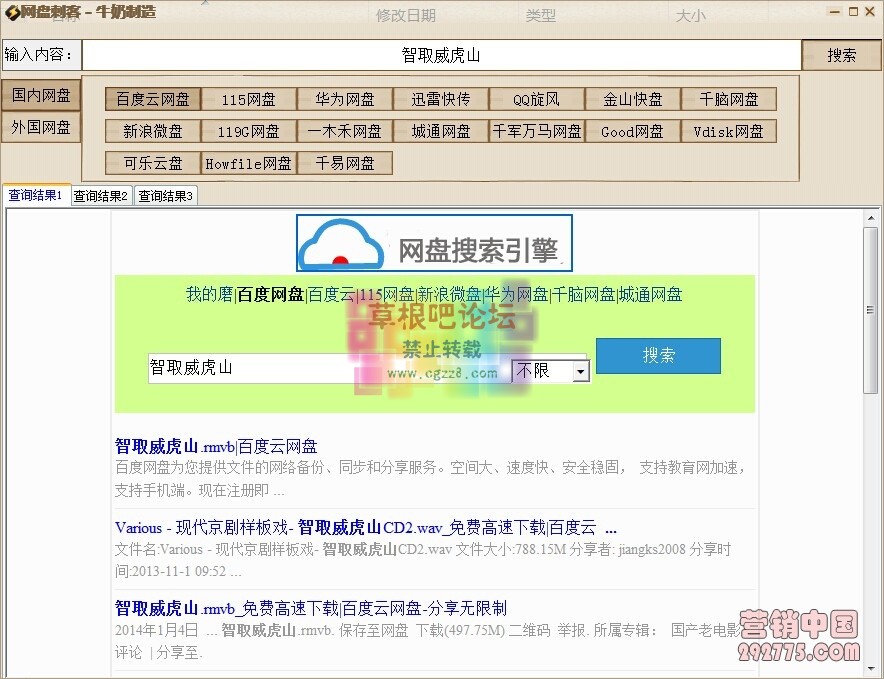This screenshot has width=884, height=679.
Task: Switch to the 外国网盘 panel
Action: pos(40,127)
